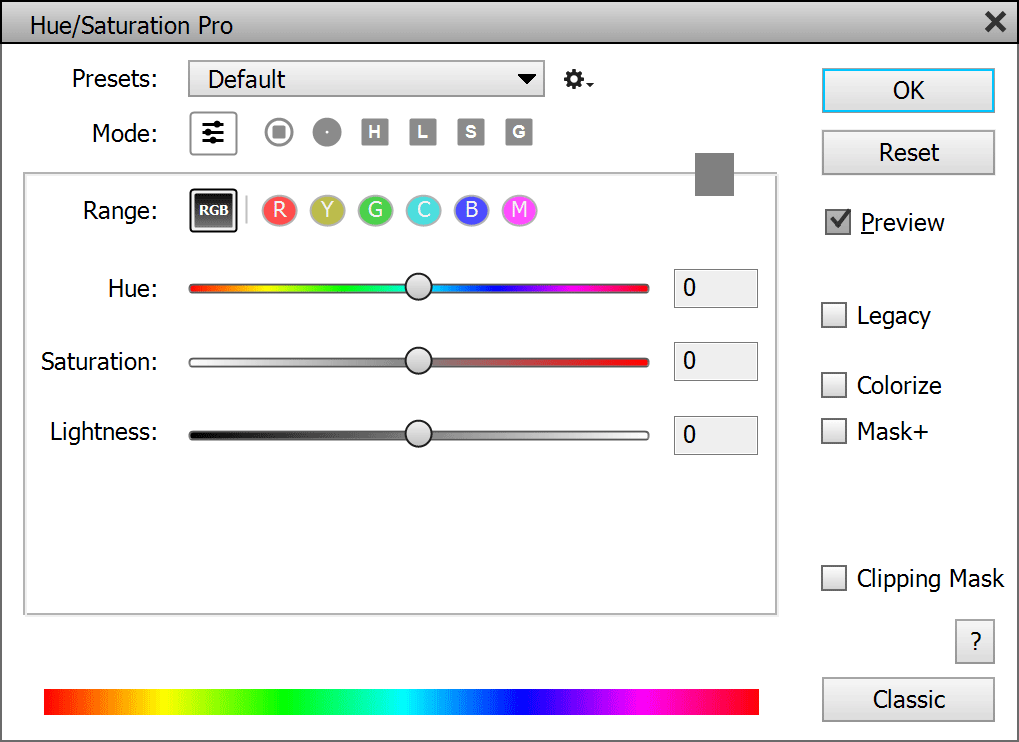Image resolution: width=1019 pixels, height=742 pixels.
Task: Enable the Colorize checkbox
Action: coord(834,385)
